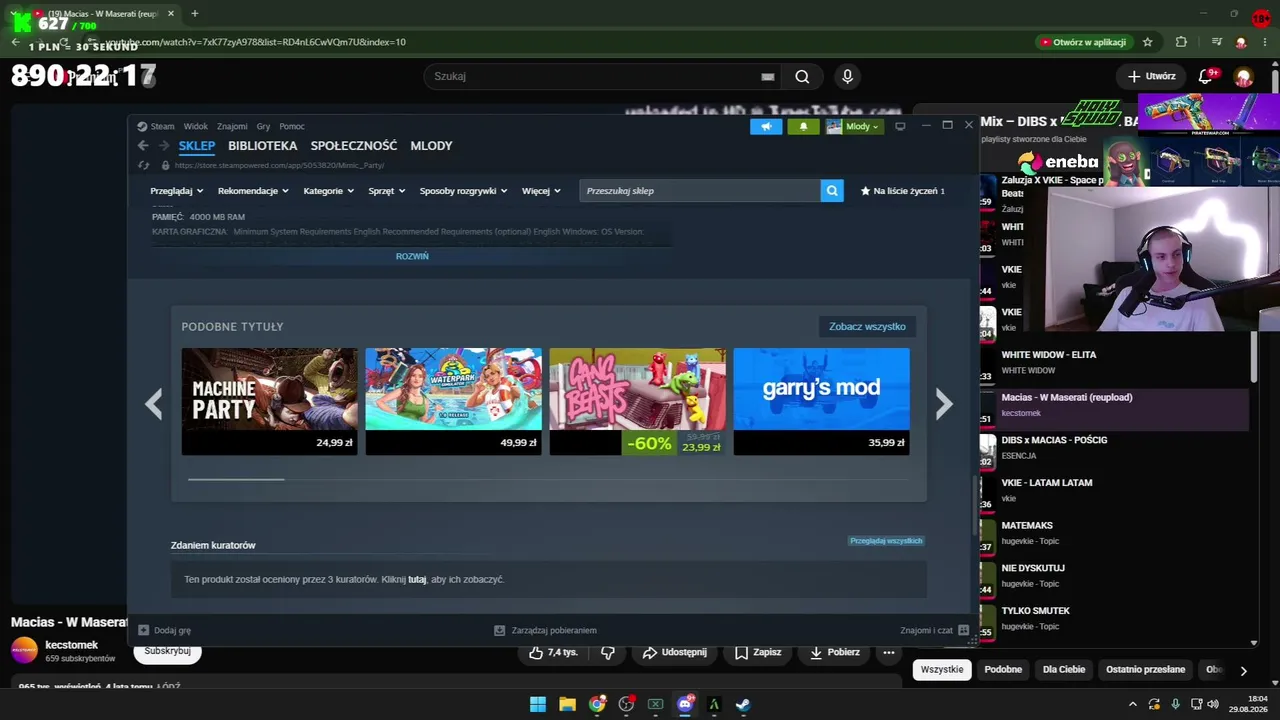This screenshot has height=720, width=1280.
Task: Click Zobacz wszystko for similar titles
Action: (x=867, y=327)
